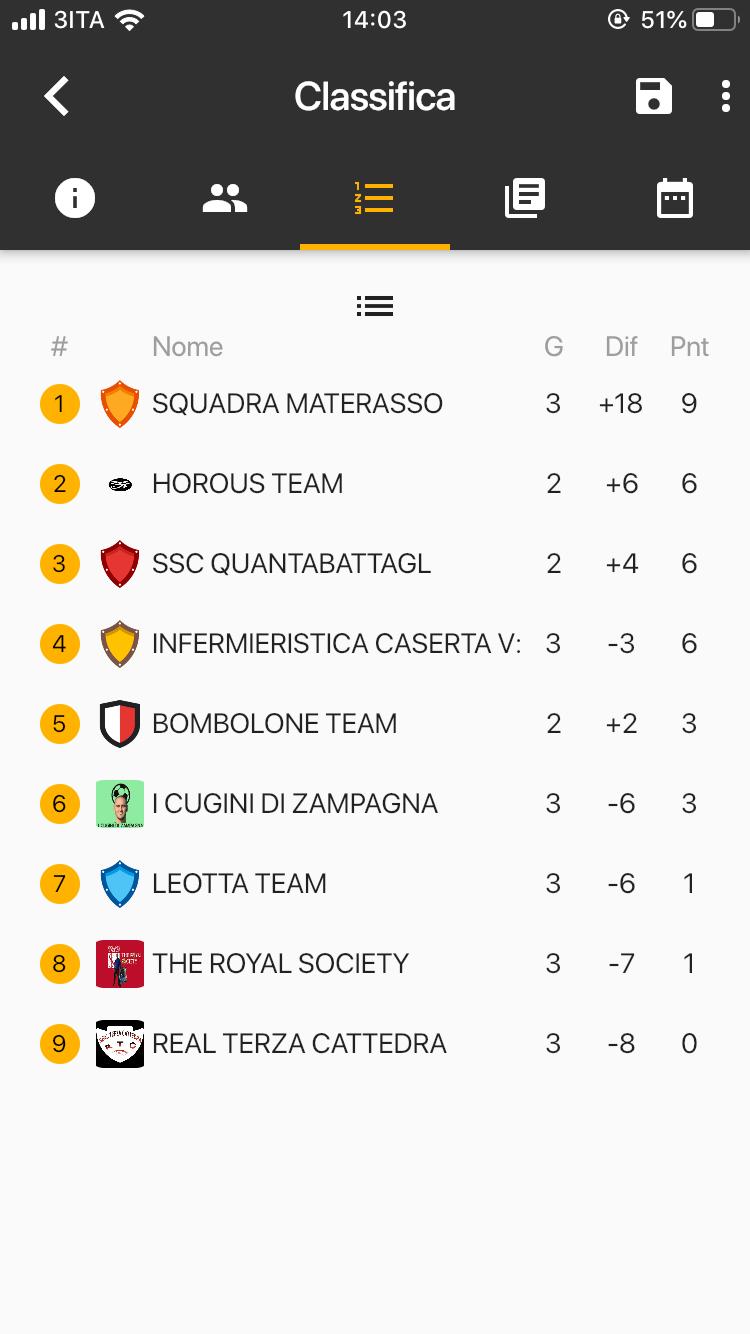Viewport: 750px width, 1334px height.
Task: Open the three-dot overflow menu
Action: pos(726,97)
